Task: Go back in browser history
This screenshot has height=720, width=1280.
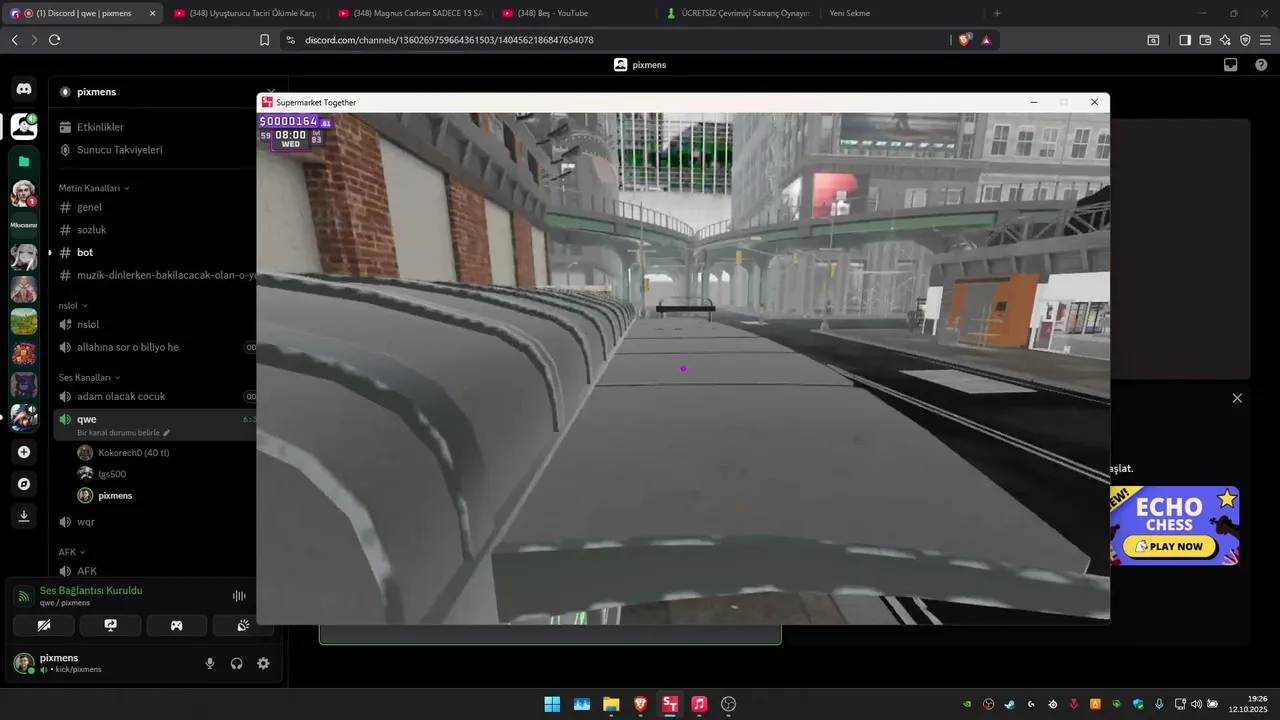Action: click(x=14, y=40)
